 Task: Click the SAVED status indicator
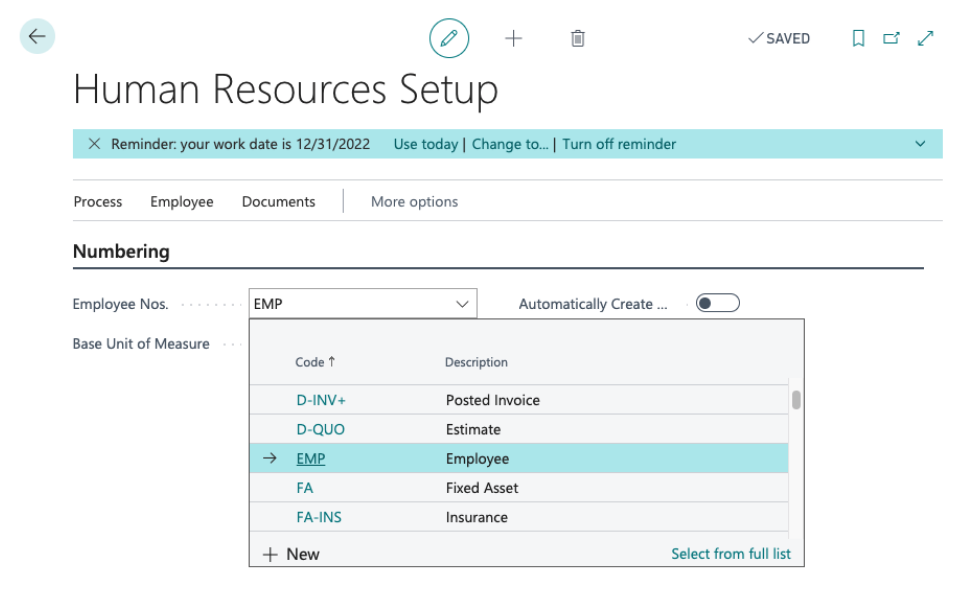click(x=779, y=38)
